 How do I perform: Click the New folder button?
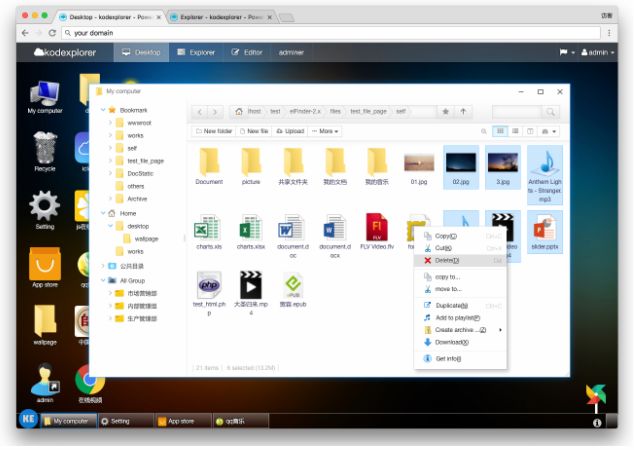coord(213,131)
